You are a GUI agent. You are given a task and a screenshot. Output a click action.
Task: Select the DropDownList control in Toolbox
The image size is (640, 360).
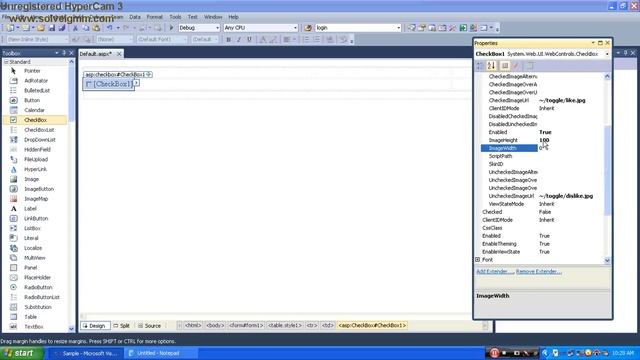[40, 140]
